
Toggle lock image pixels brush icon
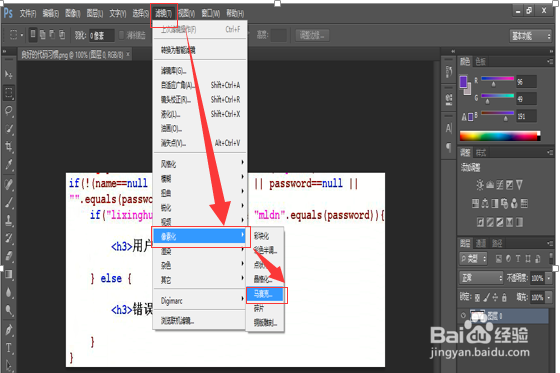click(x=486, y=297)
